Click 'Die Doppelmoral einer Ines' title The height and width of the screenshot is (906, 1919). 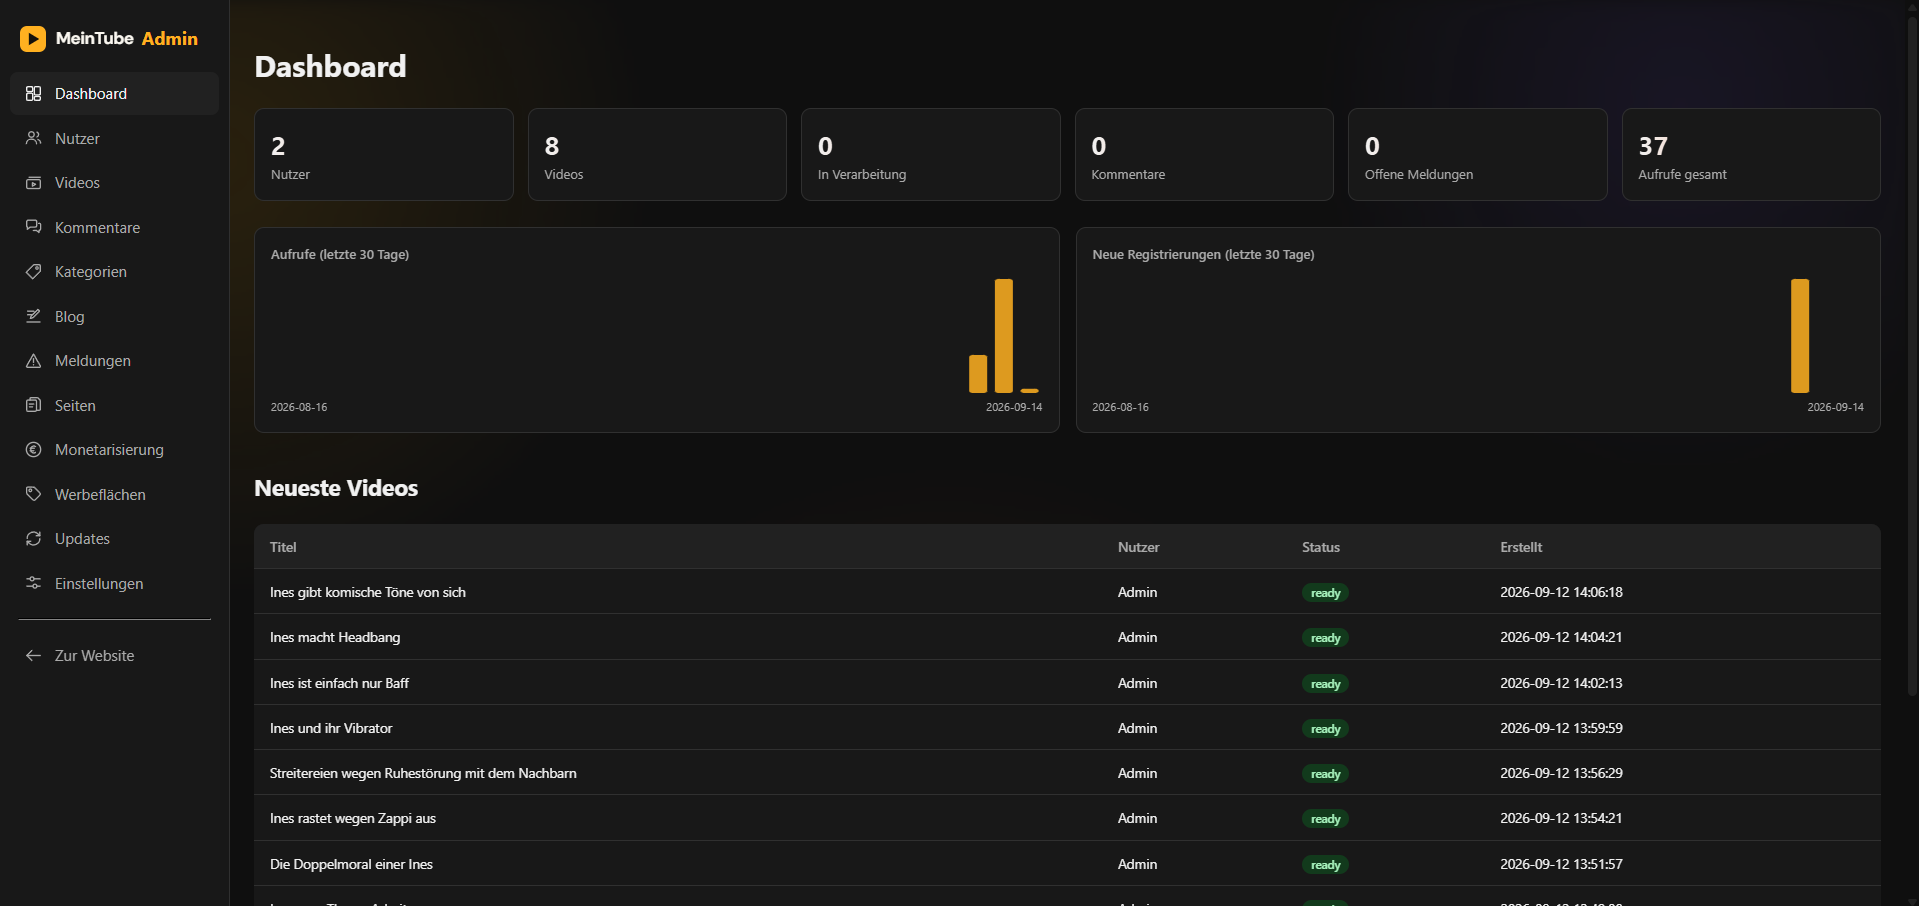coord(351,864)
